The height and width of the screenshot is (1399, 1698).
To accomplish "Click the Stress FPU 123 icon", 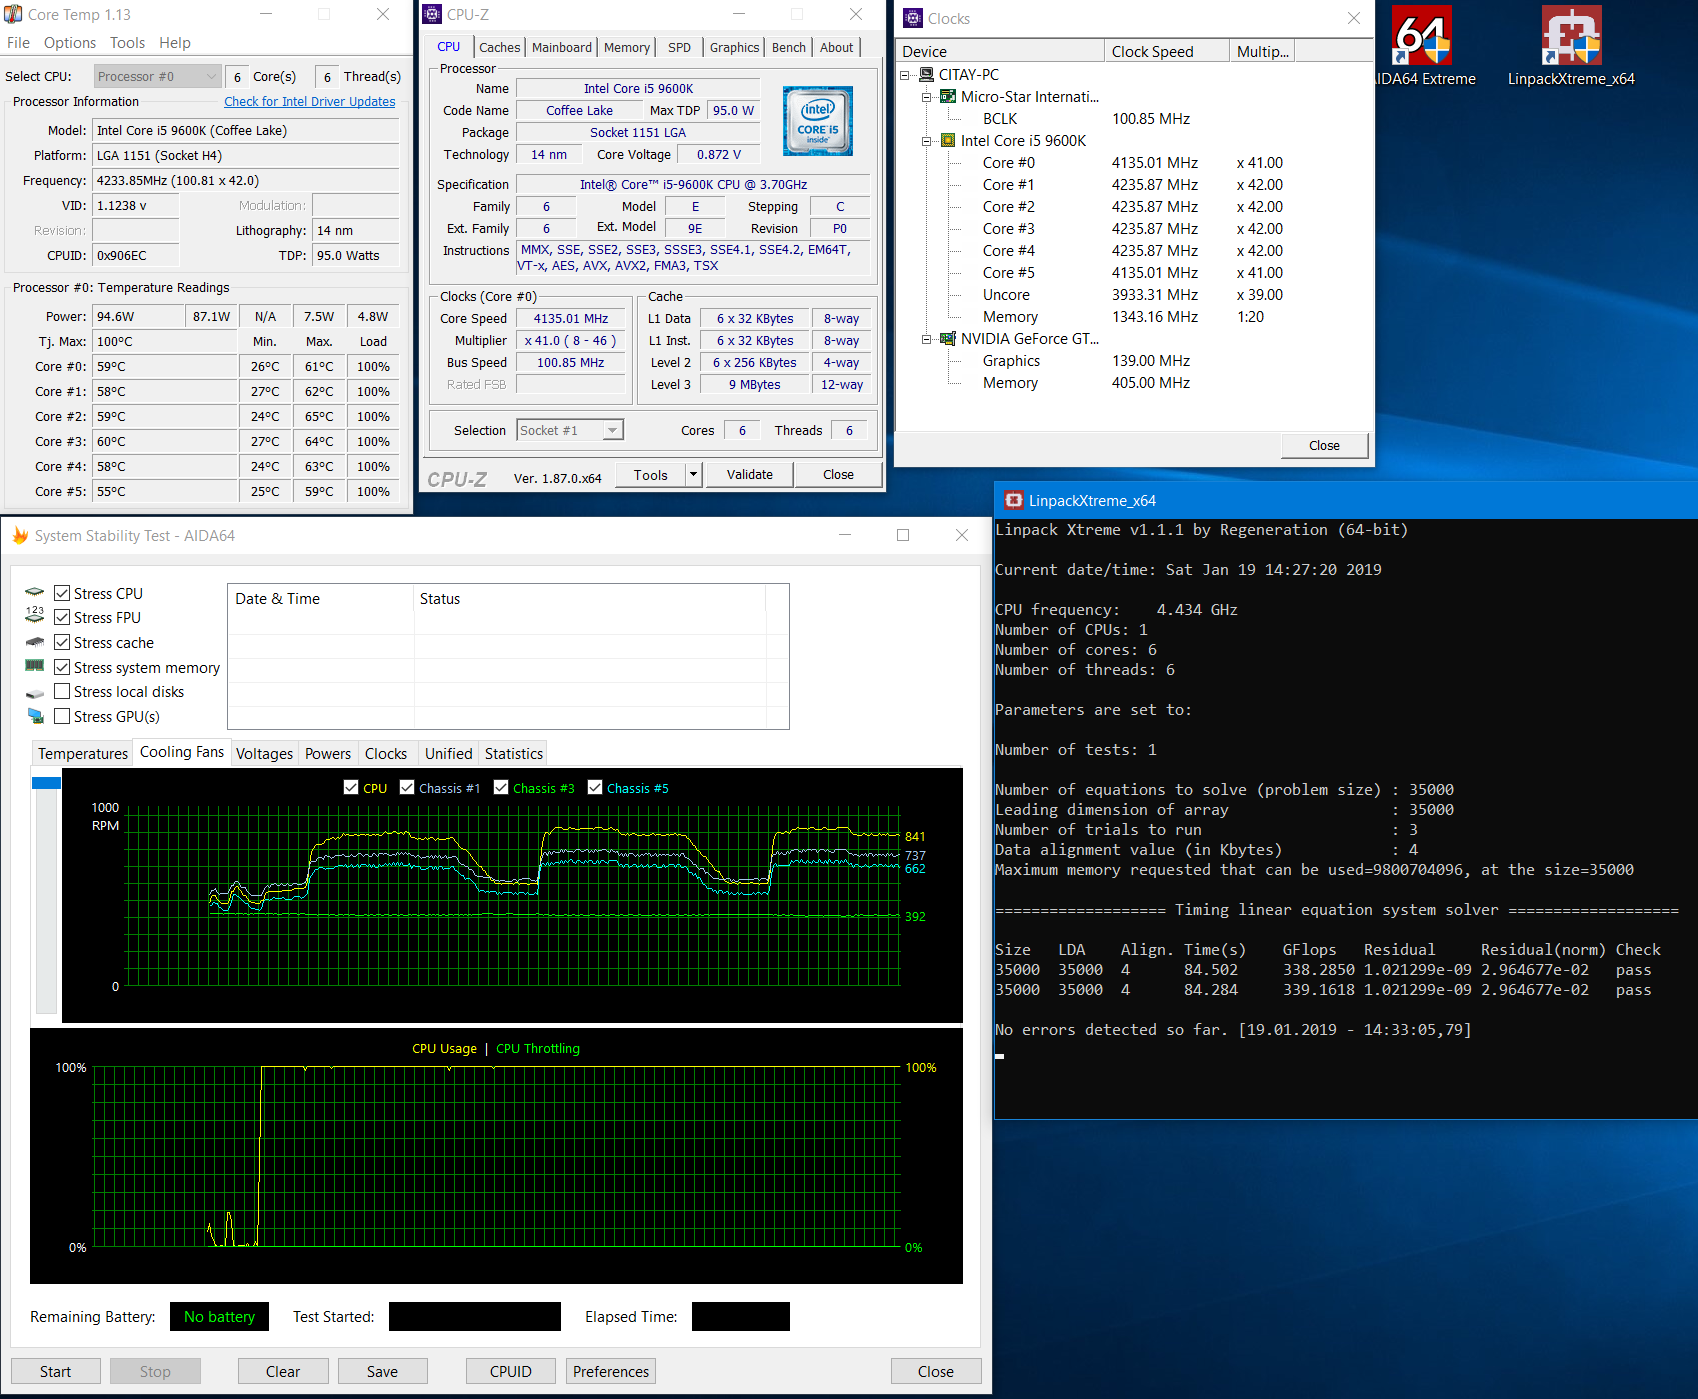I will pos(35,616).
